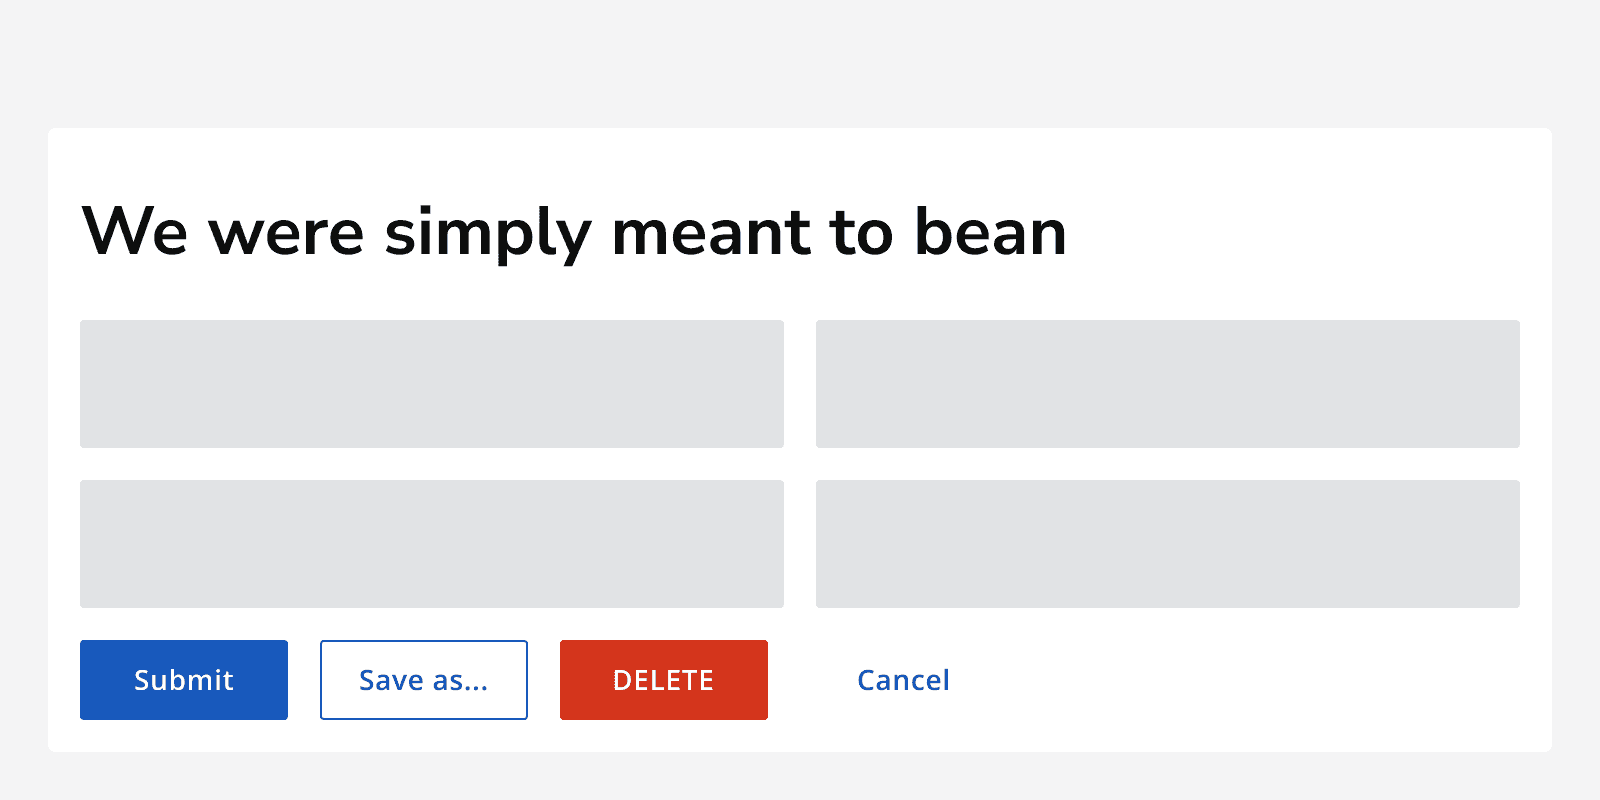This screenshot has height=800, width=1600.
Task: Trigger the red DELETE action
Action: tap(663, 680)
